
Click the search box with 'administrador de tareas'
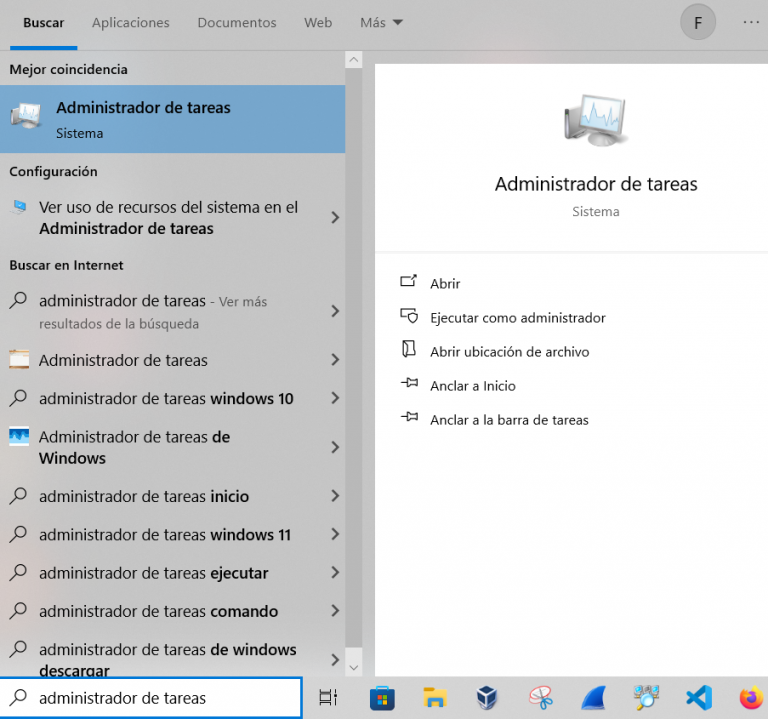pyautogui.click(x=150, y=698)
